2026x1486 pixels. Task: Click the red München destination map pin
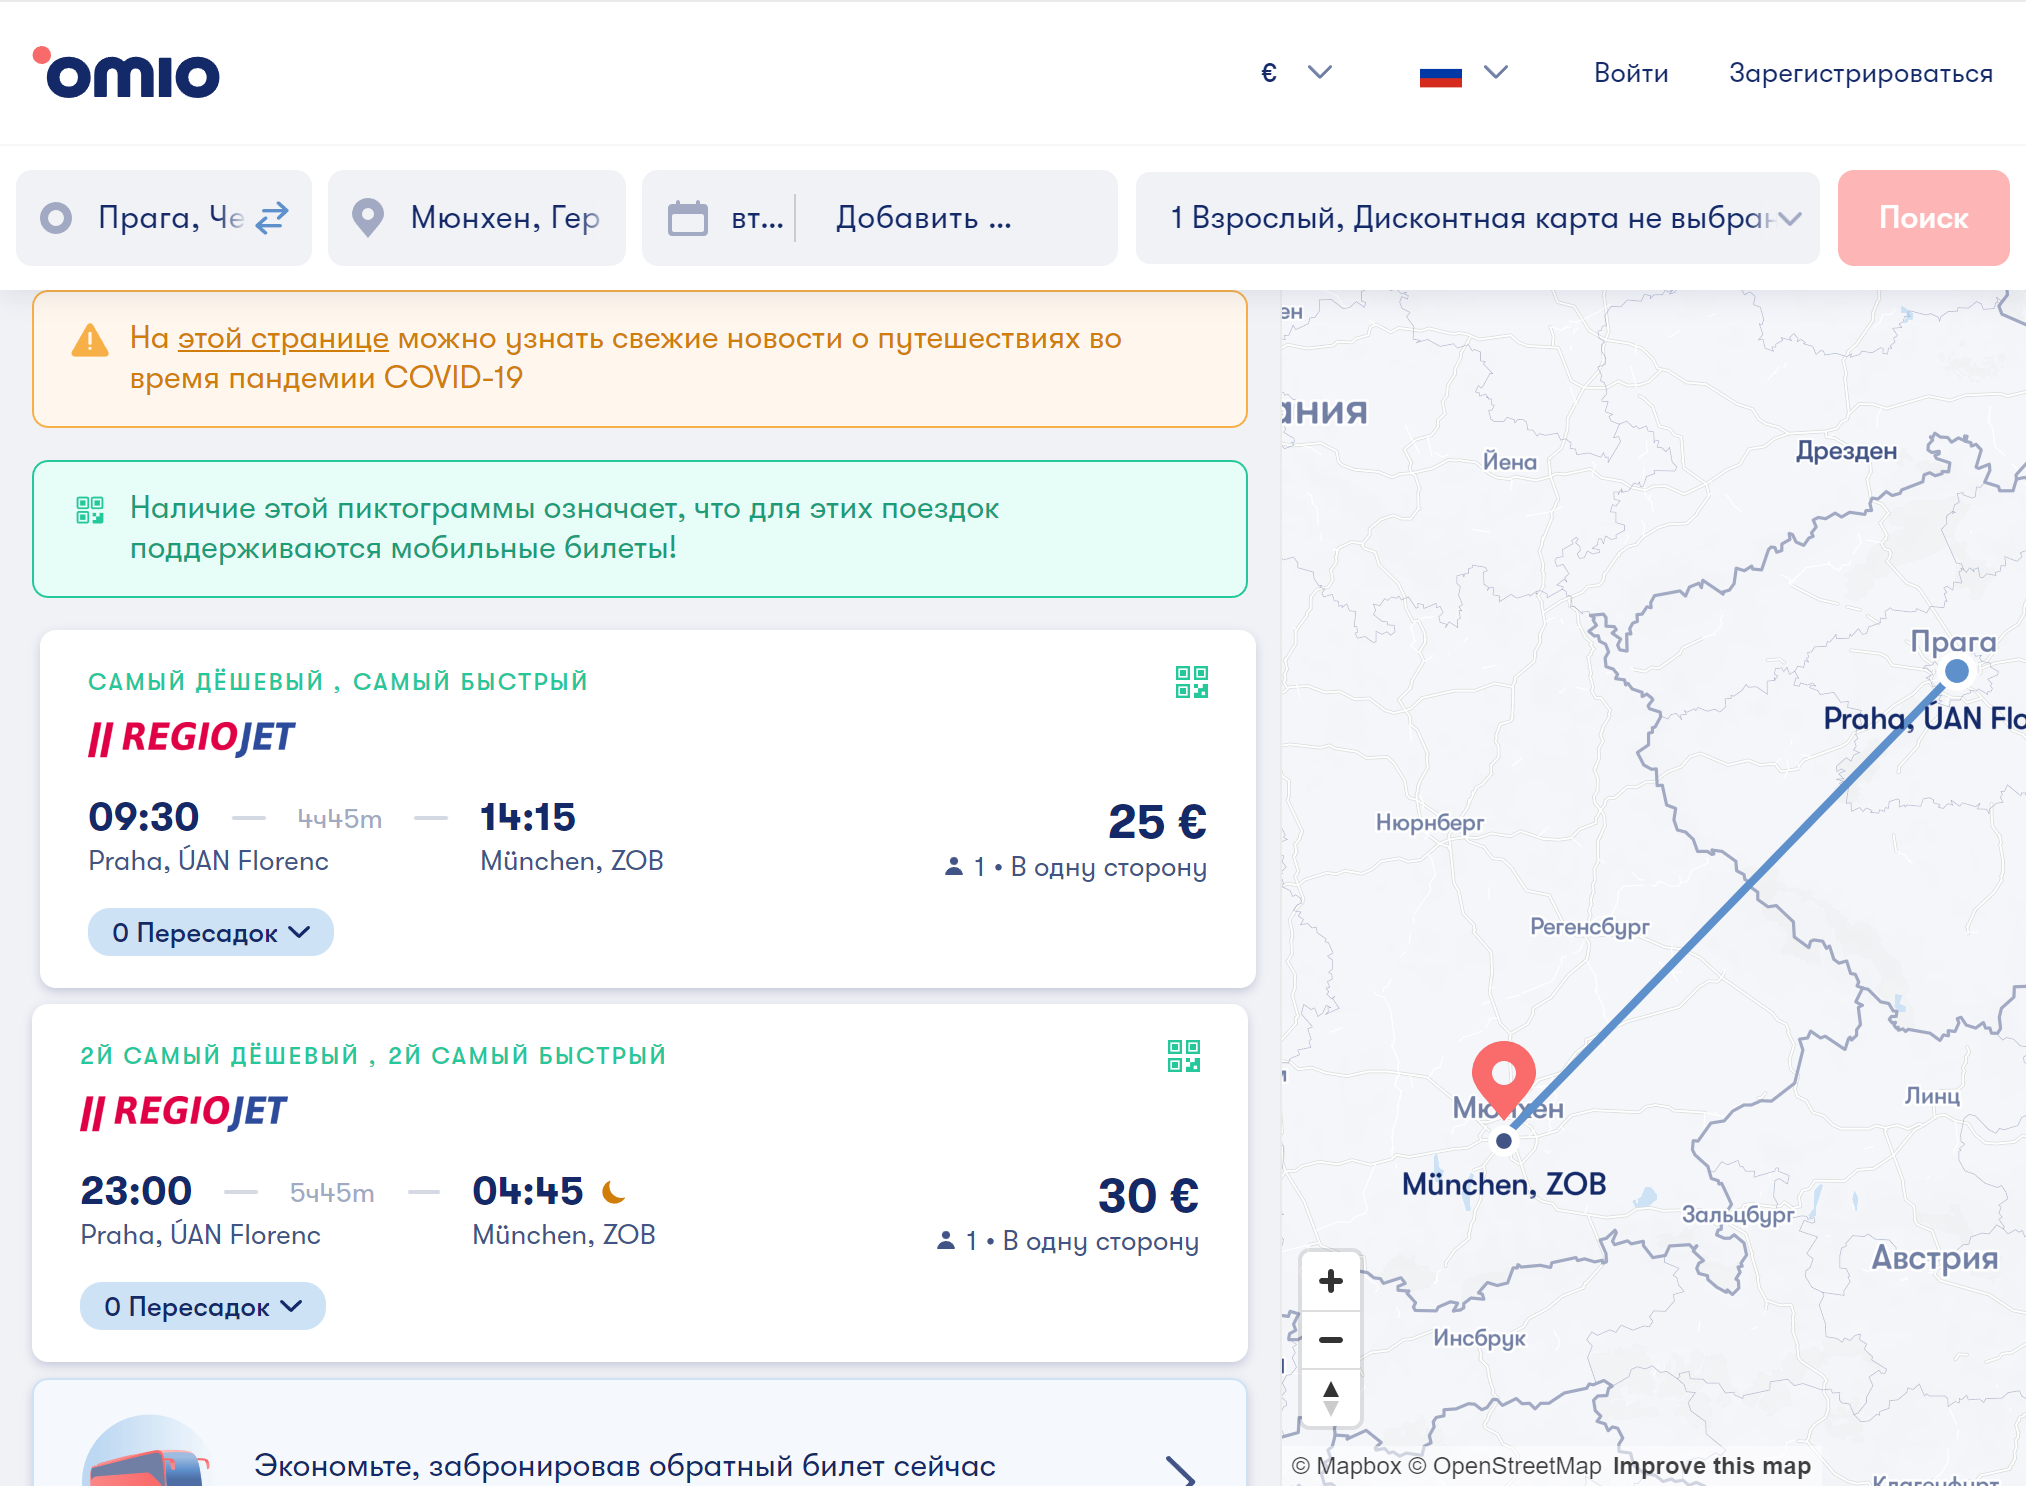click(x=1504, y=1078)
